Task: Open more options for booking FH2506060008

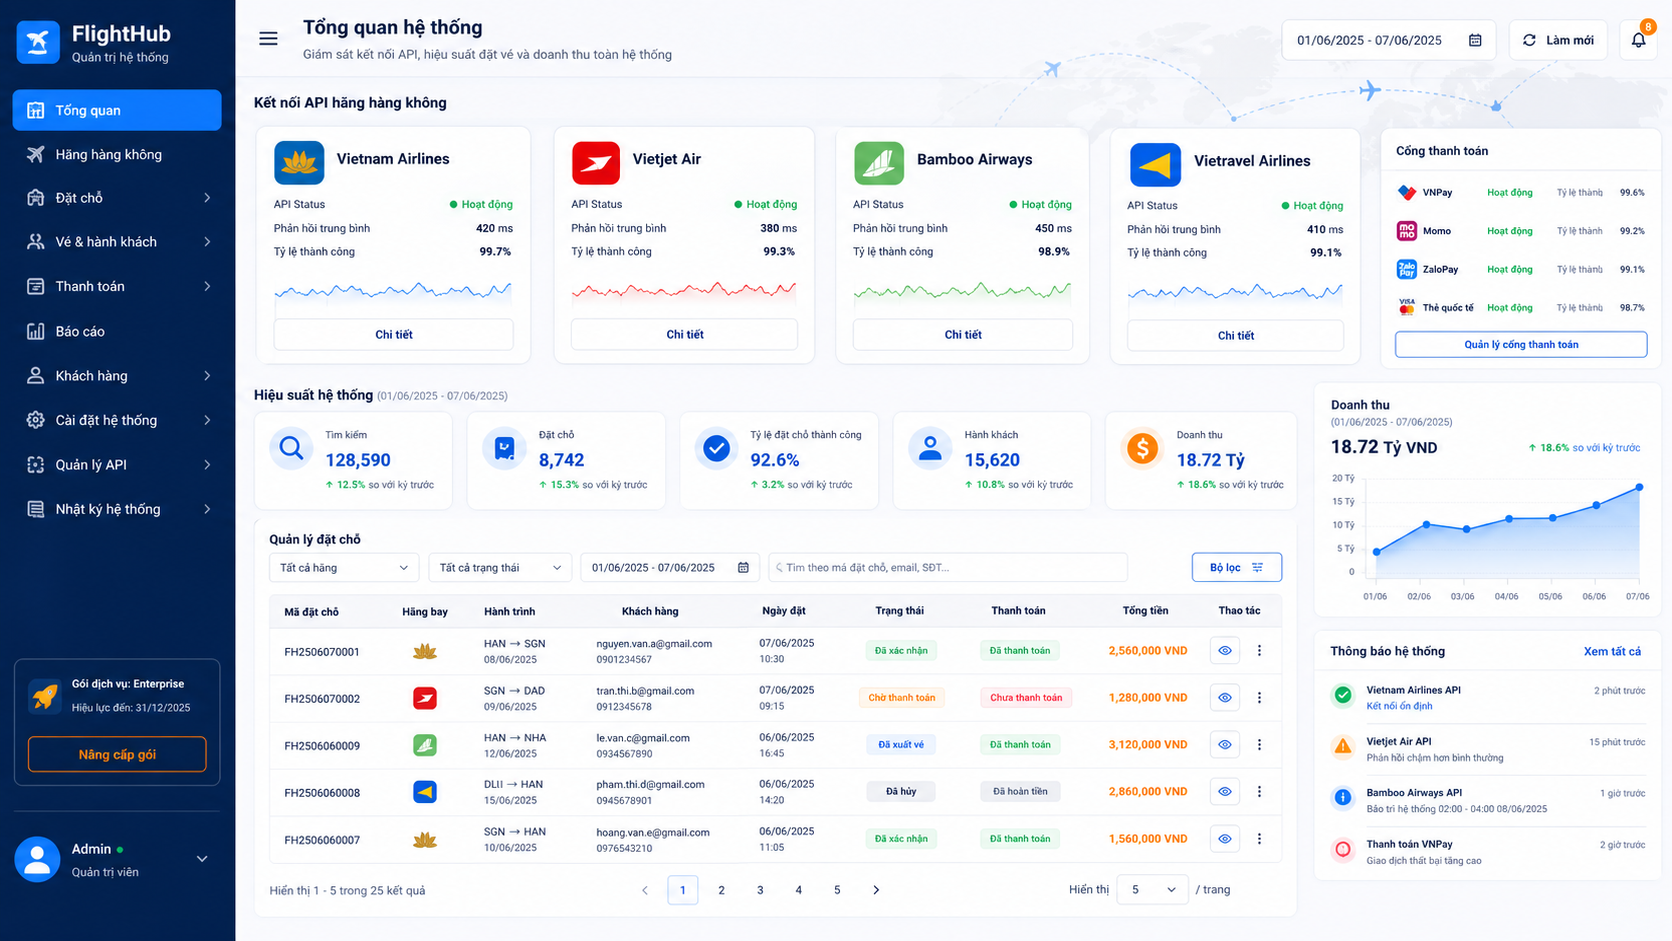Action: (x=1259, y=792)
